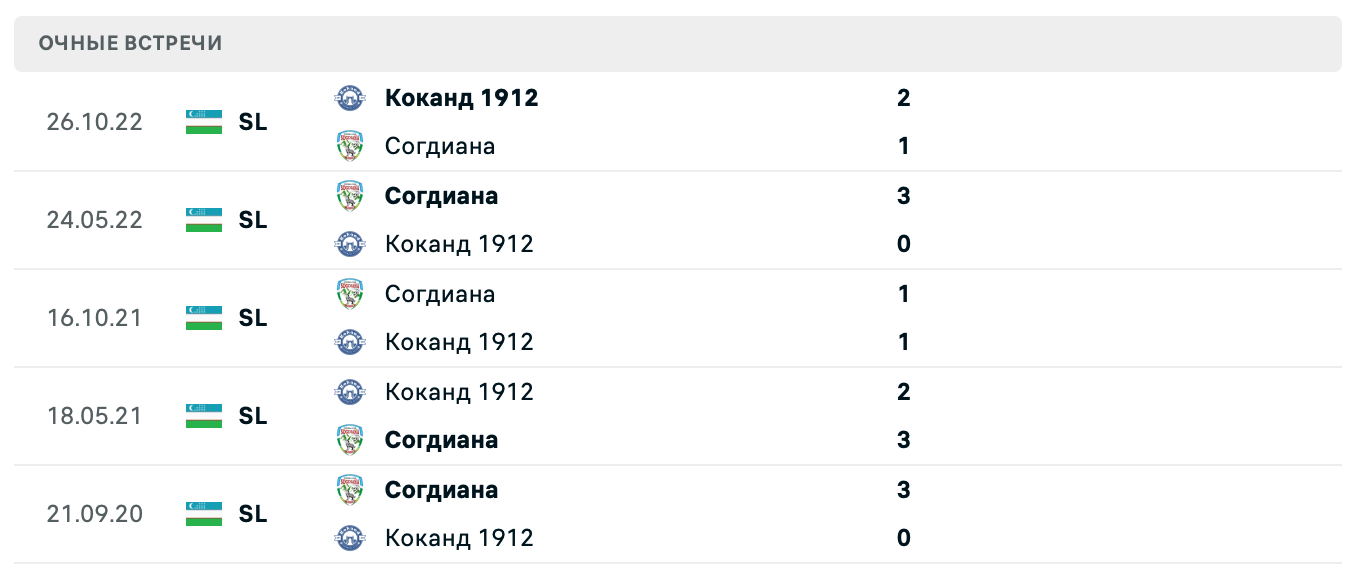Click the Коканд 1912 badge in the 18.05.21 match
Viewport: 1356px width, 578px height.
pyautogui.click(x=350, y=391)
